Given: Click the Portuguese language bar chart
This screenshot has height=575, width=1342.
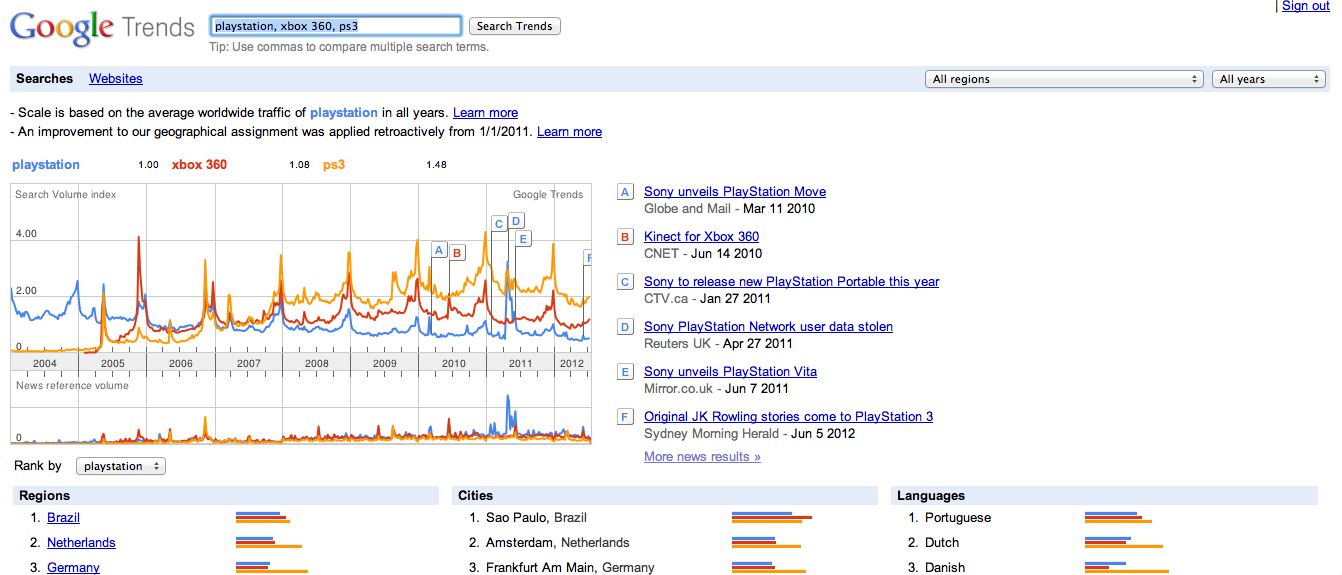Looking at the screenshot, I should pyautogui.click(x=1118, y=518).
